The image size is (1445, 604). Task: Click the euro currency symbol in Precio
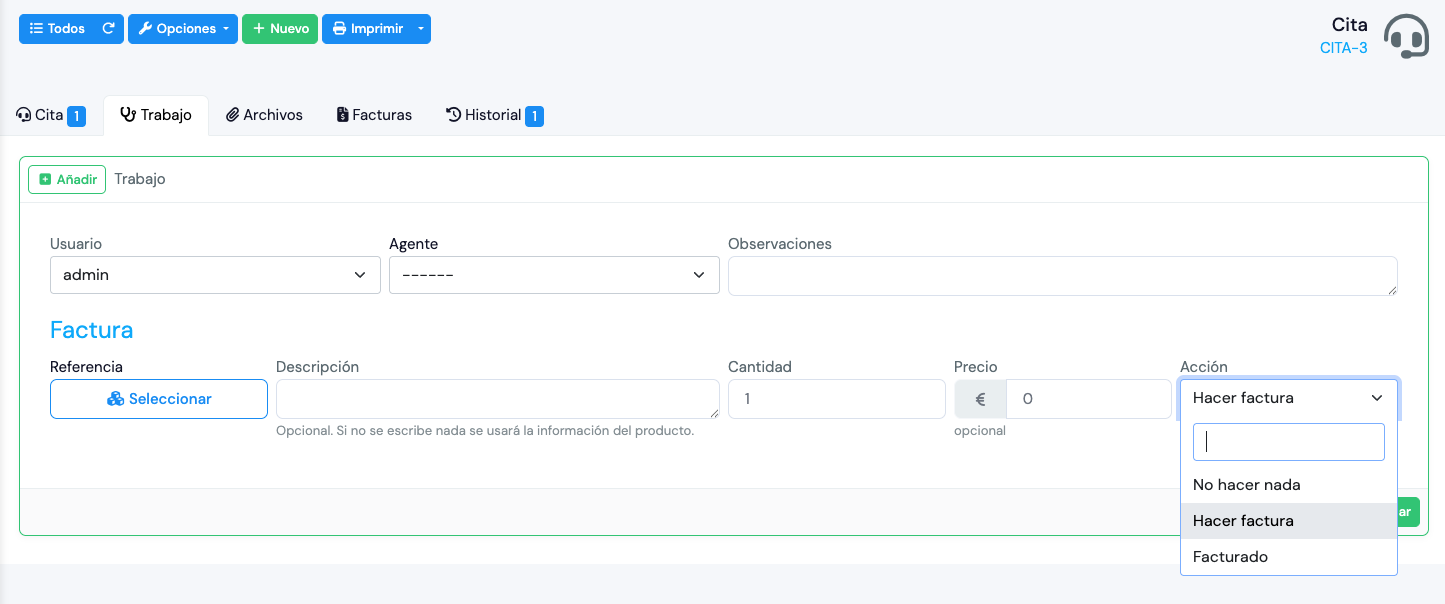(x=980, y=399)
